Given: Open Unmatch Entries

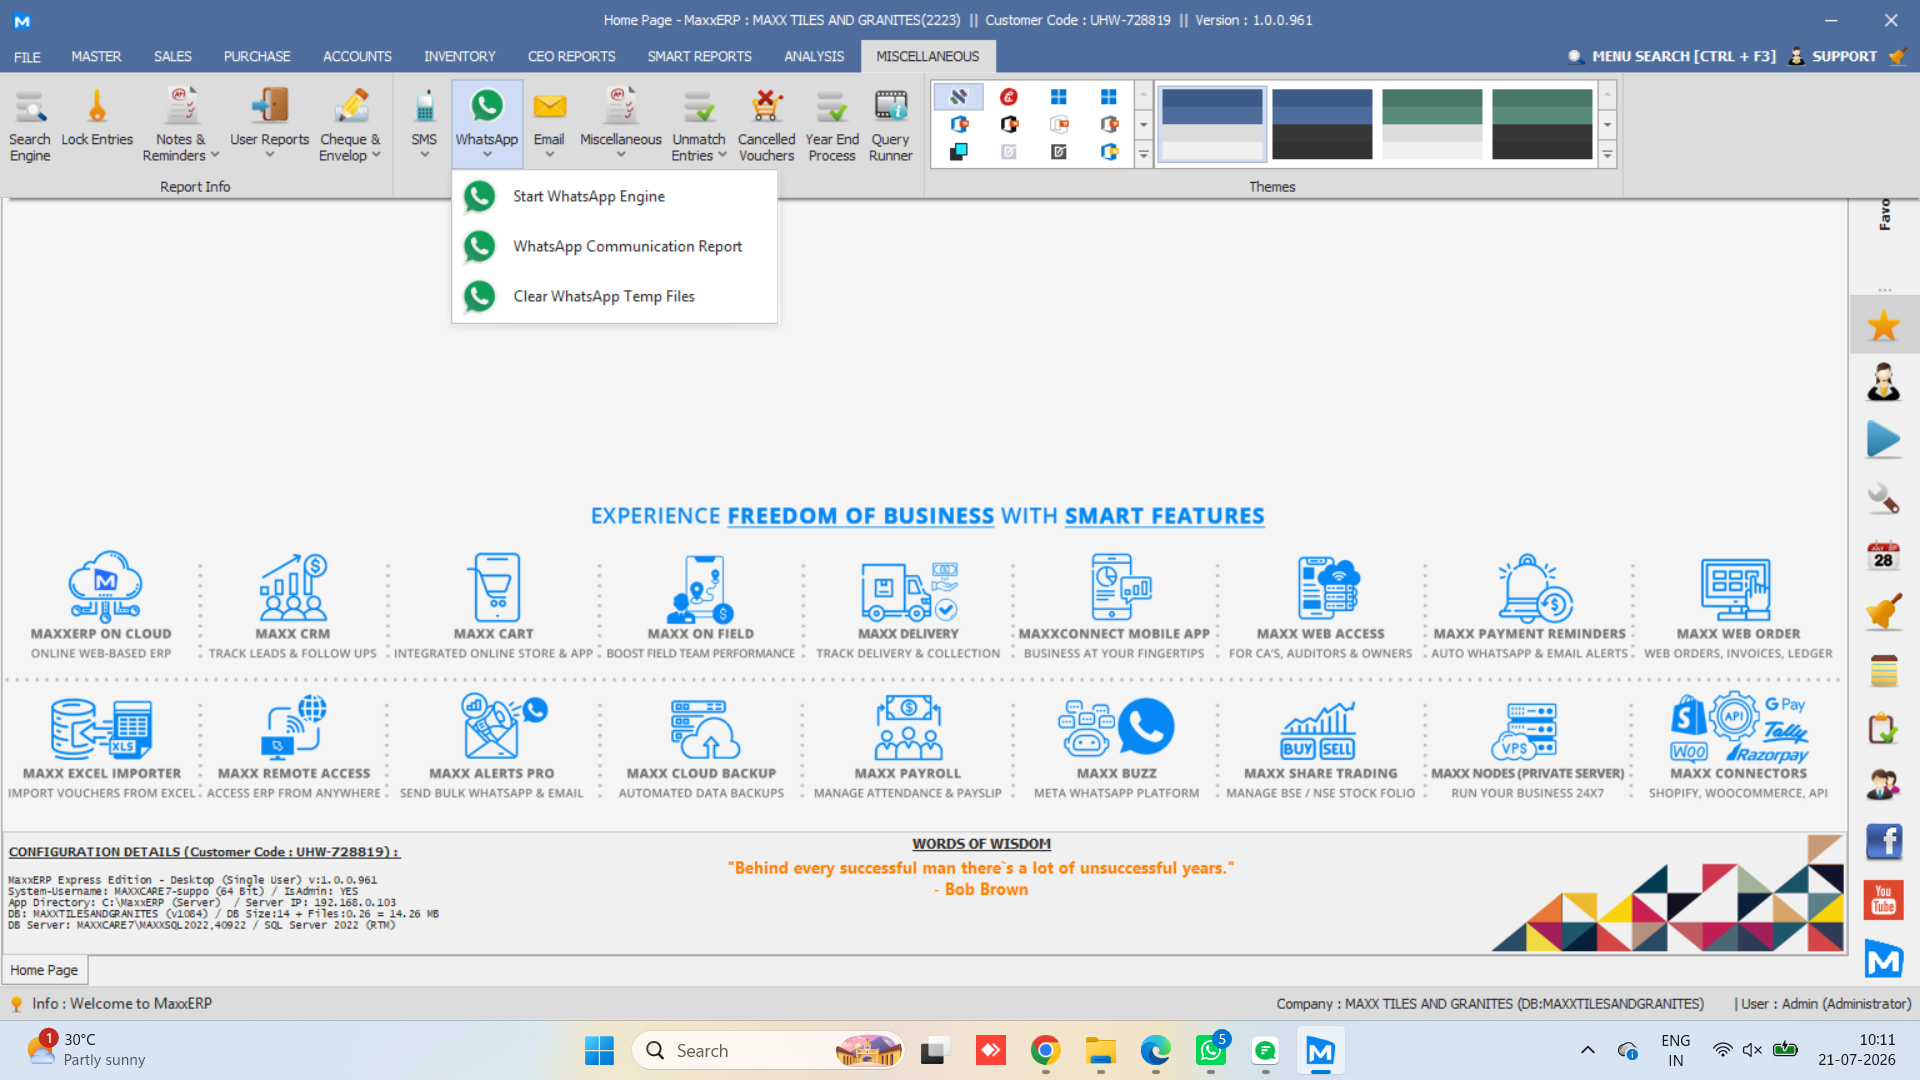Looking at the screenshot, I should click(699, 125).
